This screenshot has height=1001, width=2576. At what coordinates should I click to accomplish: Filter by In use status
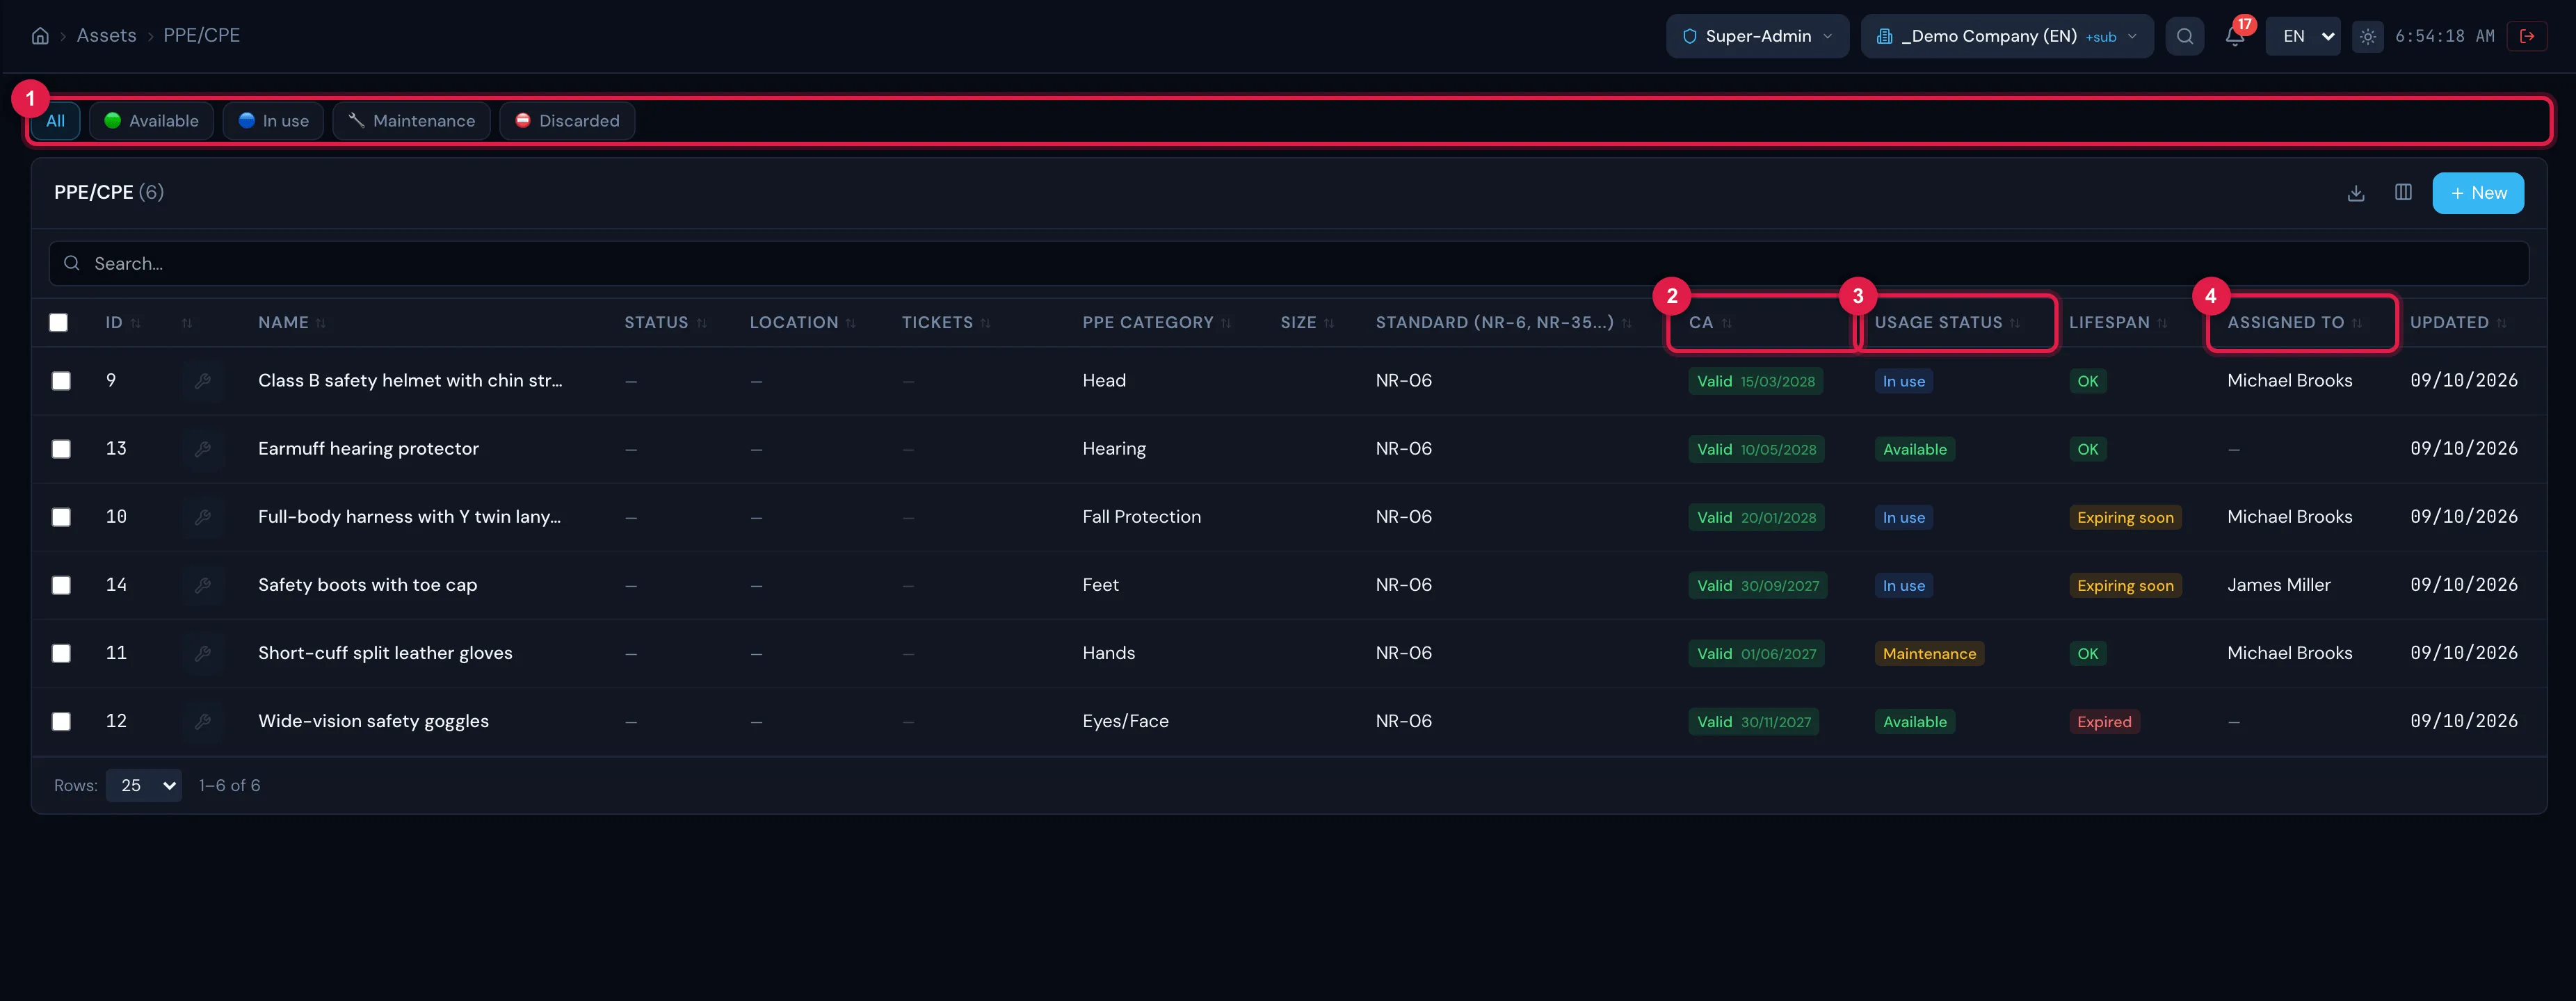[273, 121]
